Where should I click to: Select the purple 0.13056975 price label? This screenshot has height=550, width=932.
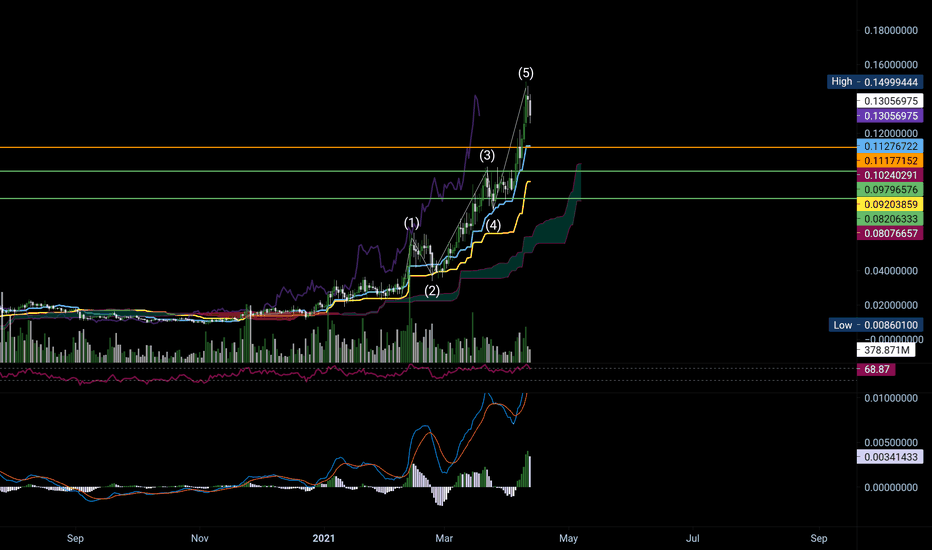click(x=890, y=116)
